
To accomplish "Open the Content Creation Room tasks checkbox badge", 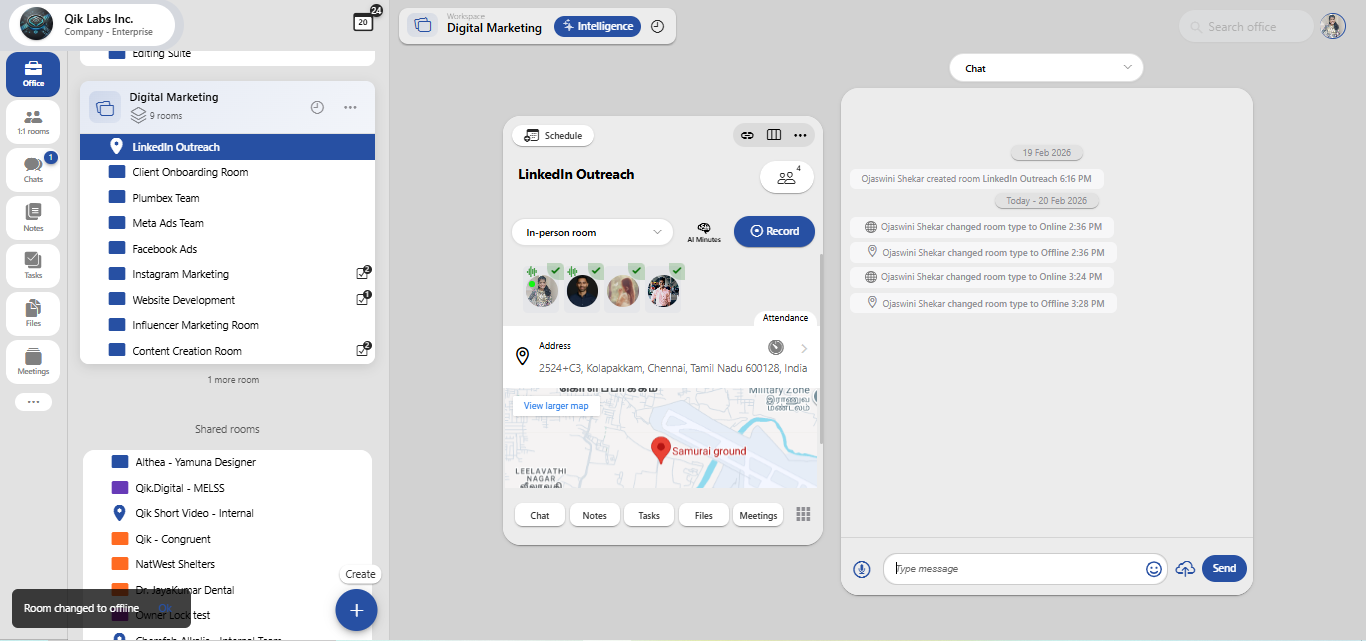I will tap(364, 350).
